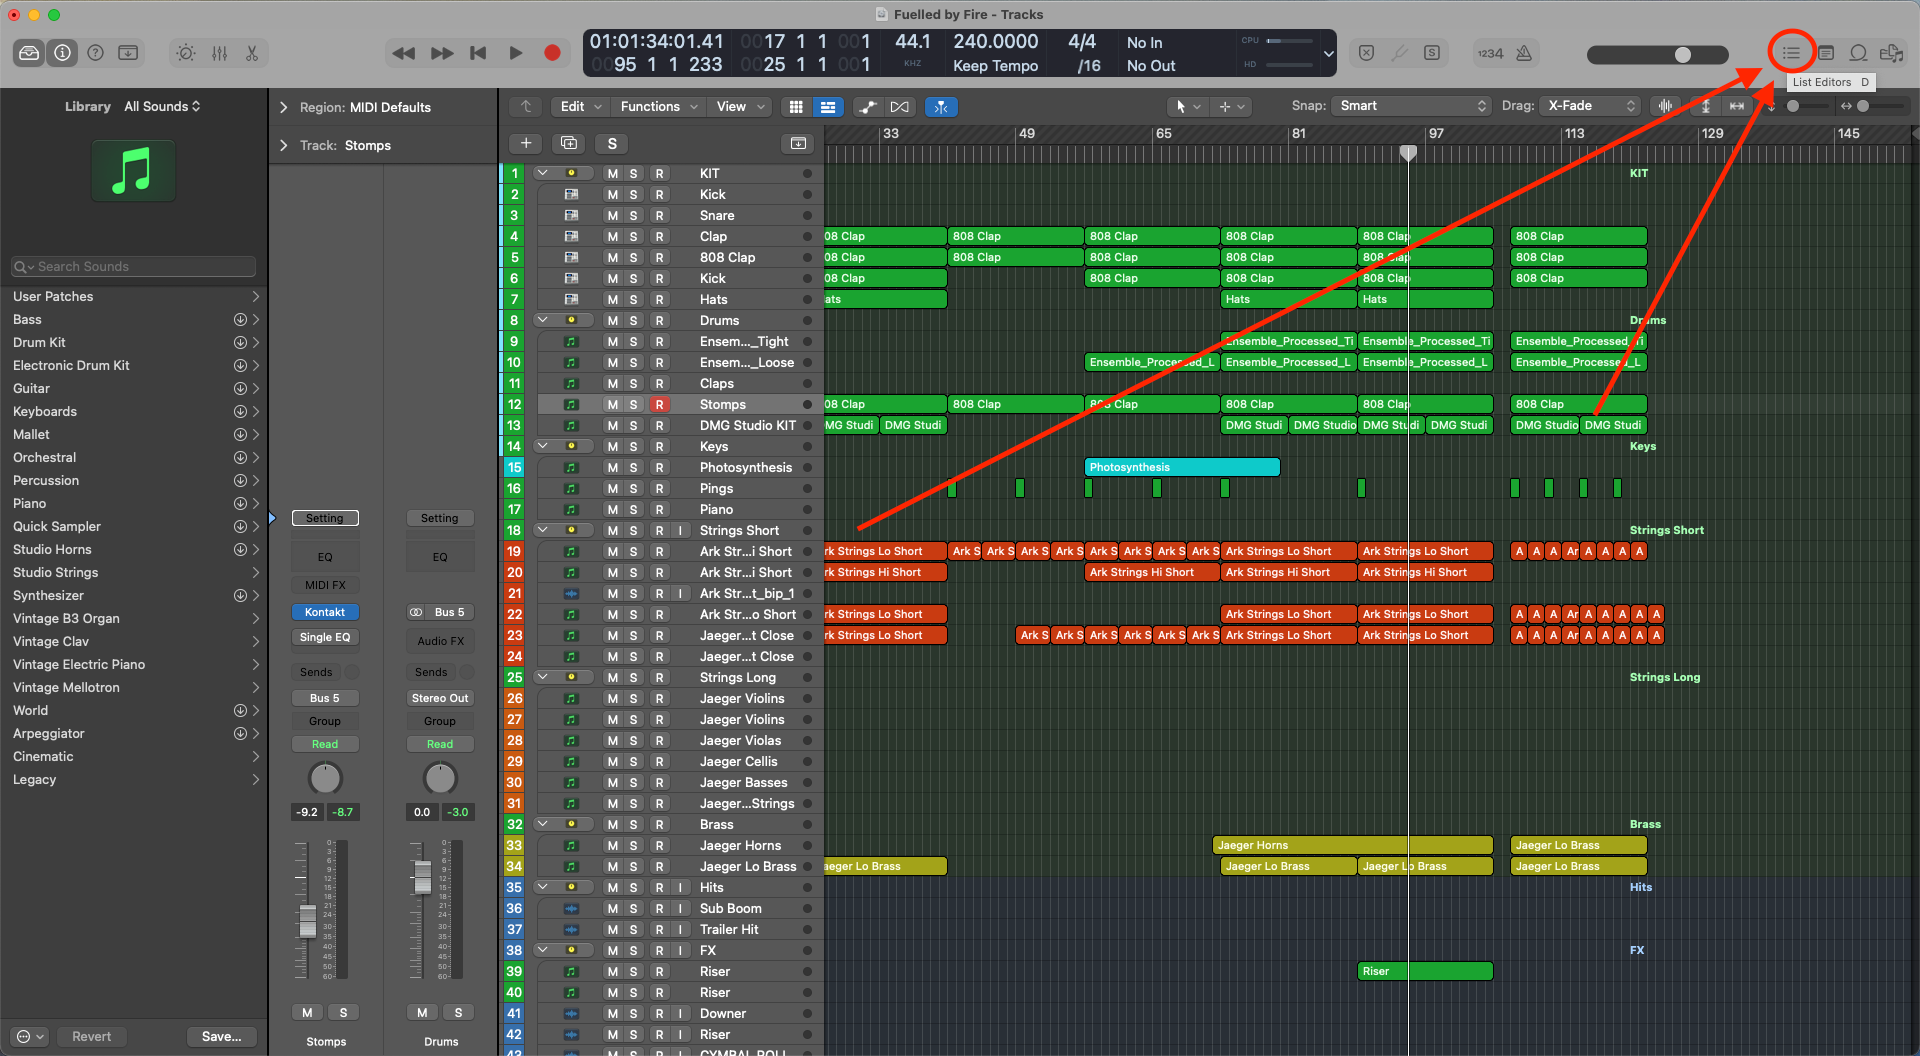The width and height of the screenshot is (1920, 1056).
Task: Open the Note Pads button
Action: [1826, 52]
